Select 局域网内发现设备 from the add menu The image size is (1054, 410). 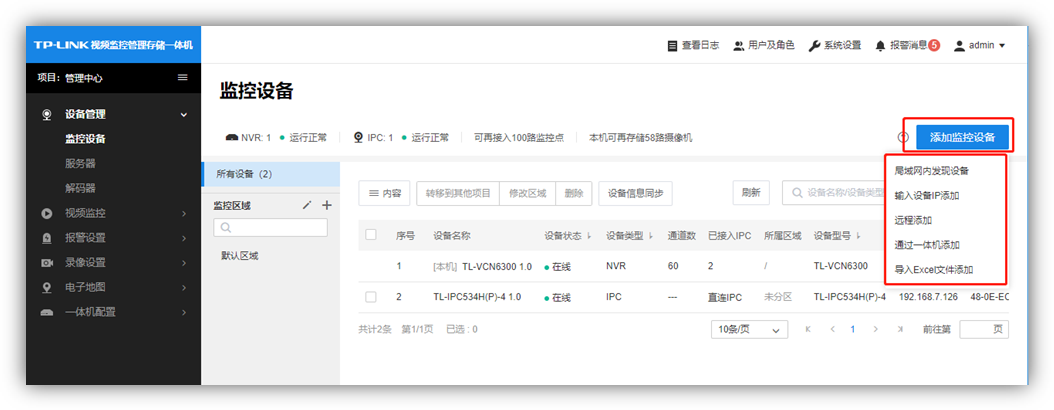(x=932, y=171)
